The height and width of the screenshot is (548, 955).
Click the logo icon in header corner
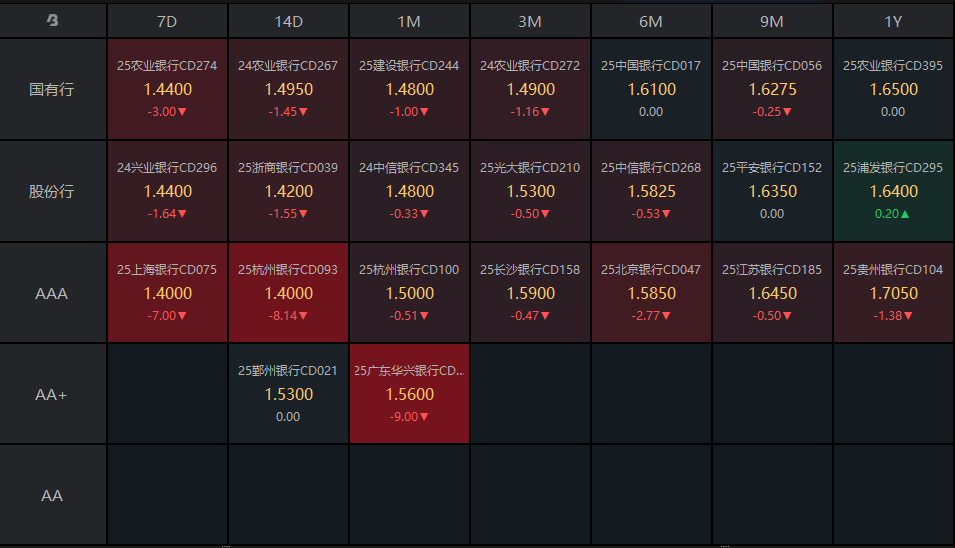(53, 20)
